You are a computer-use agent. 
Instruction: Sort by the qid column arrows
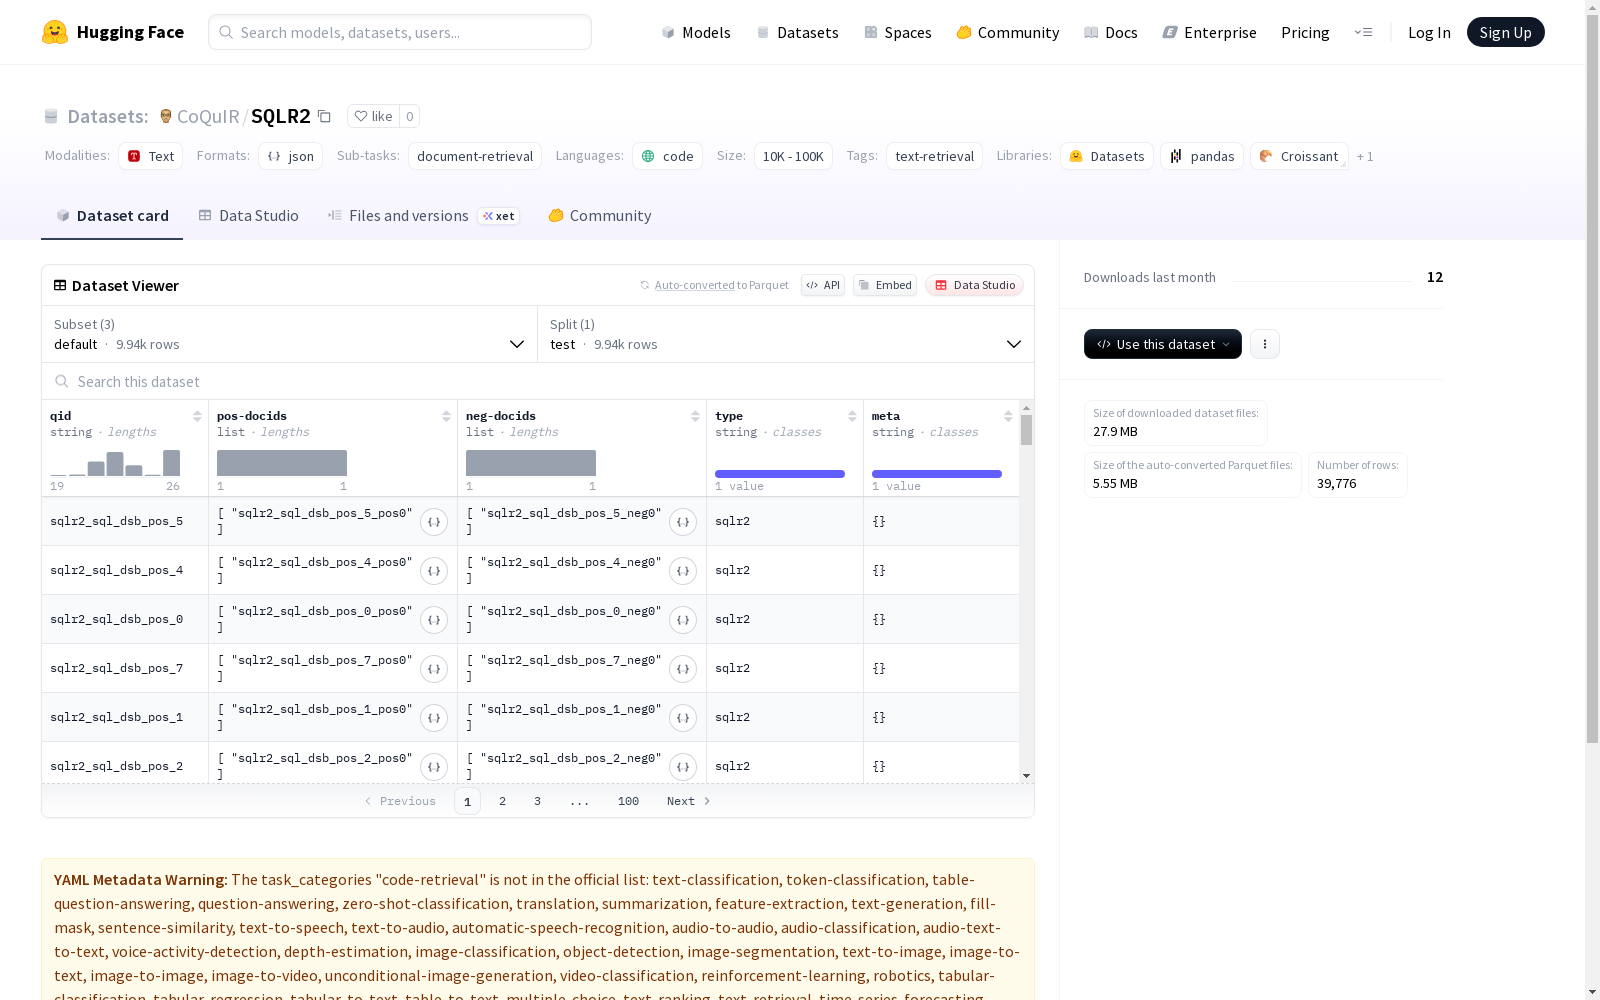tap(197, 416)
